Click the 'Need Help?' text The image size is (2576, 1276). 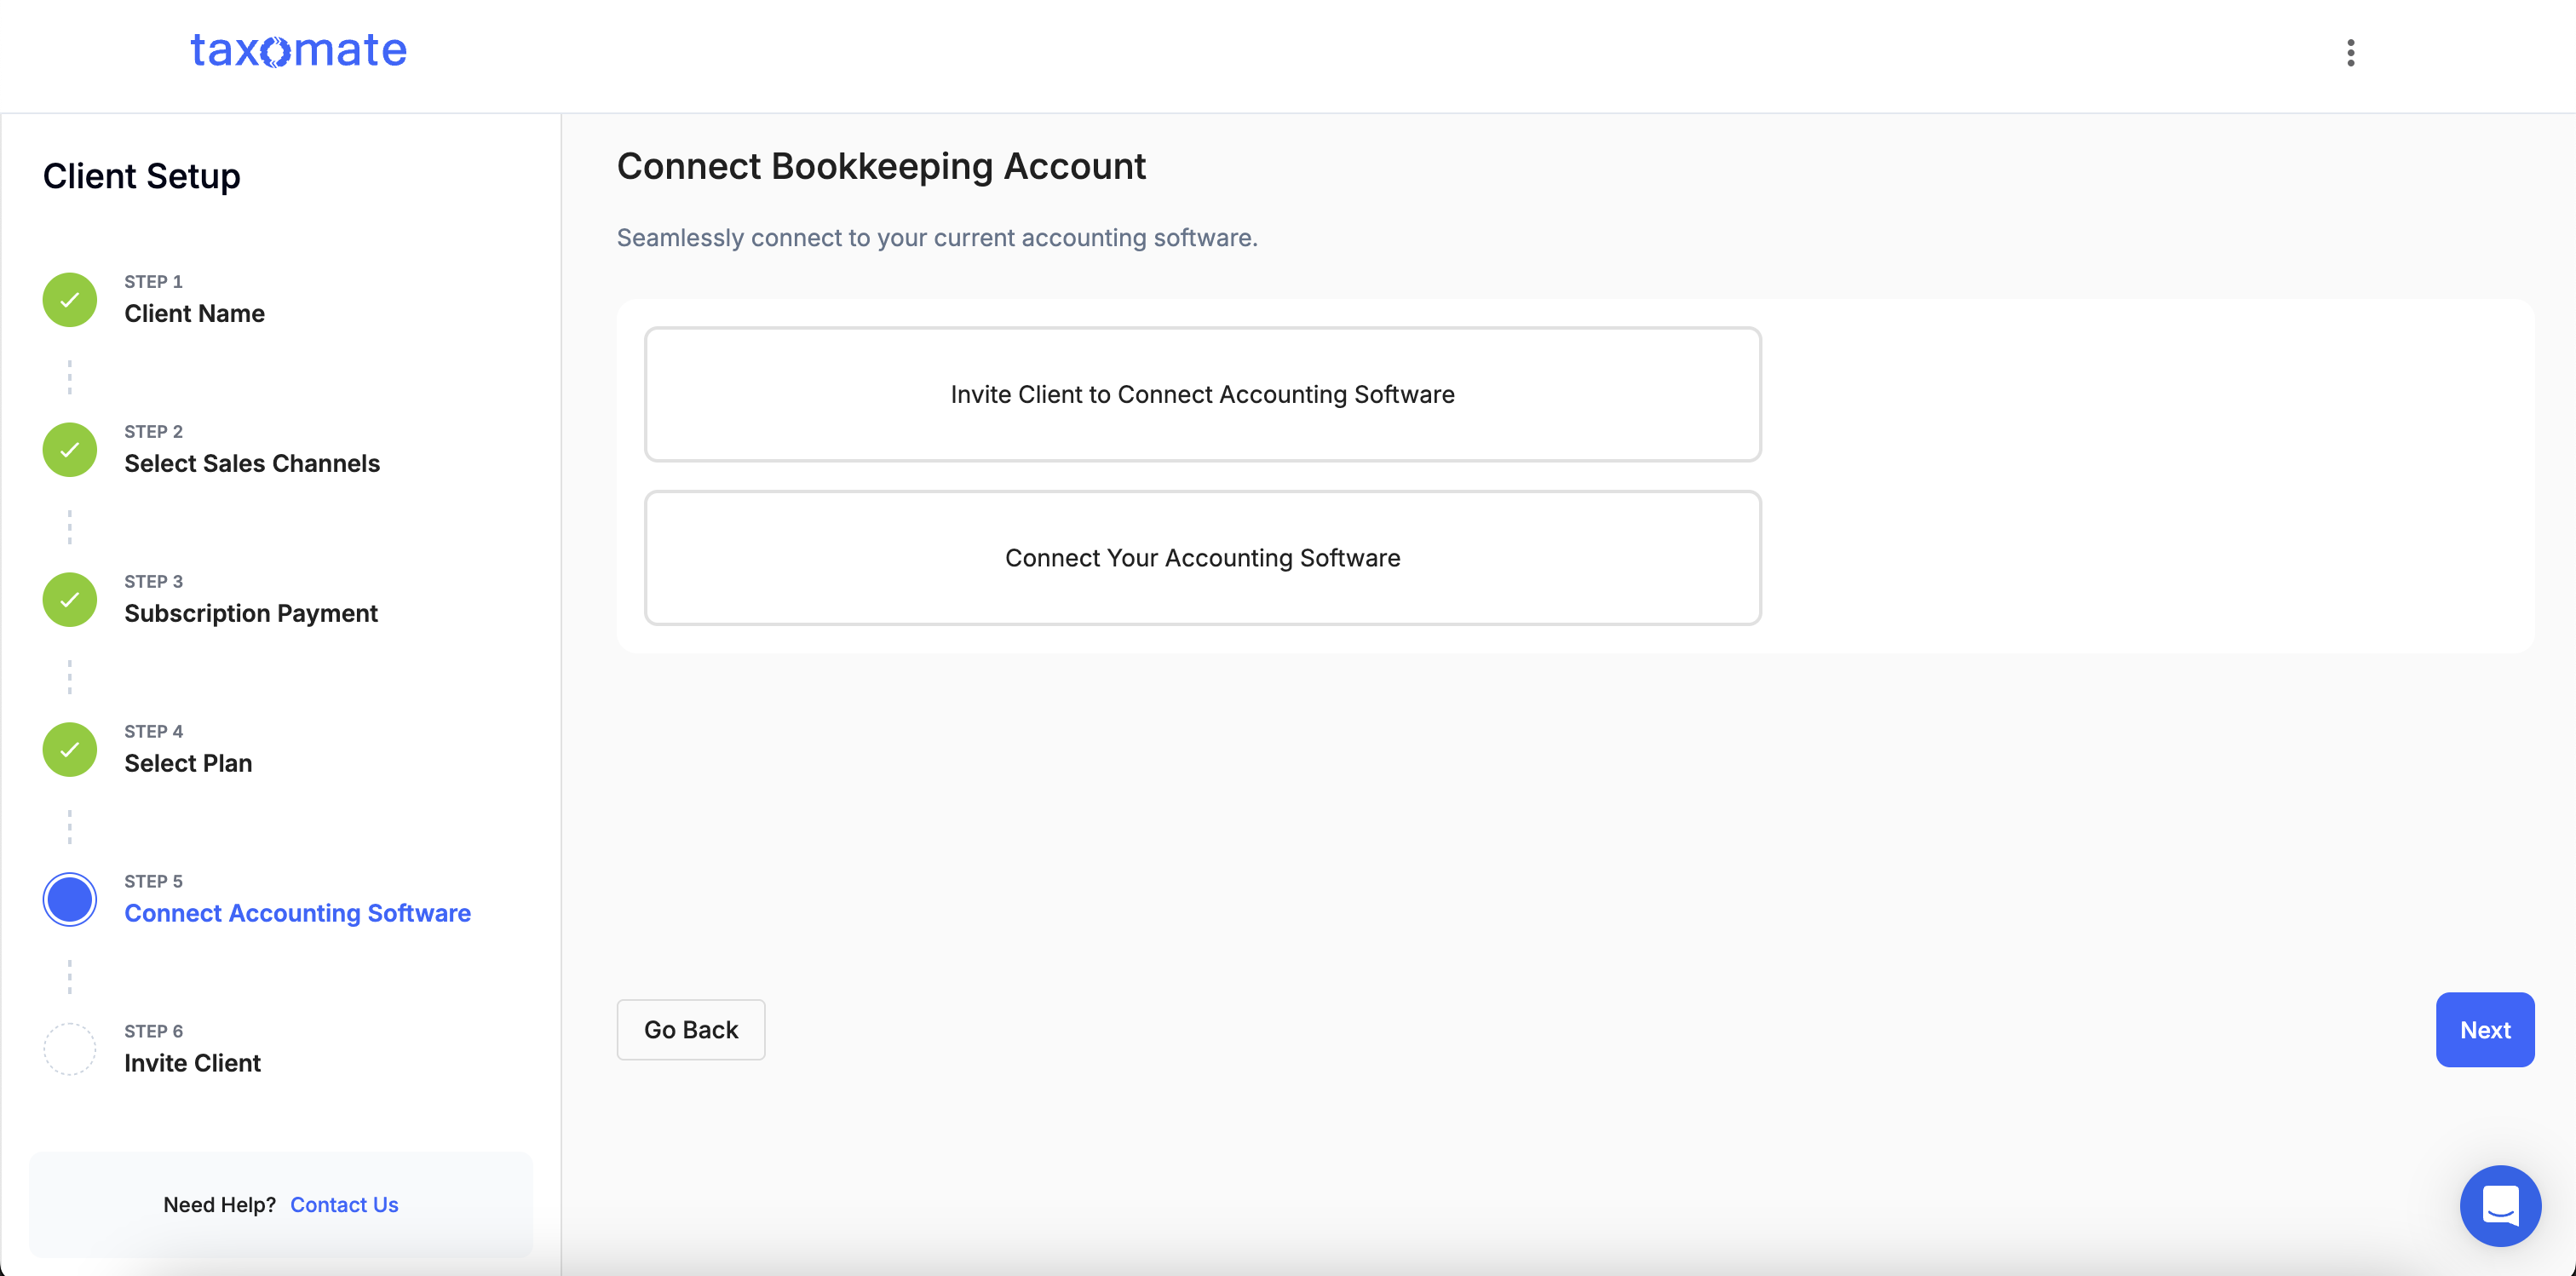(219, 1204)
